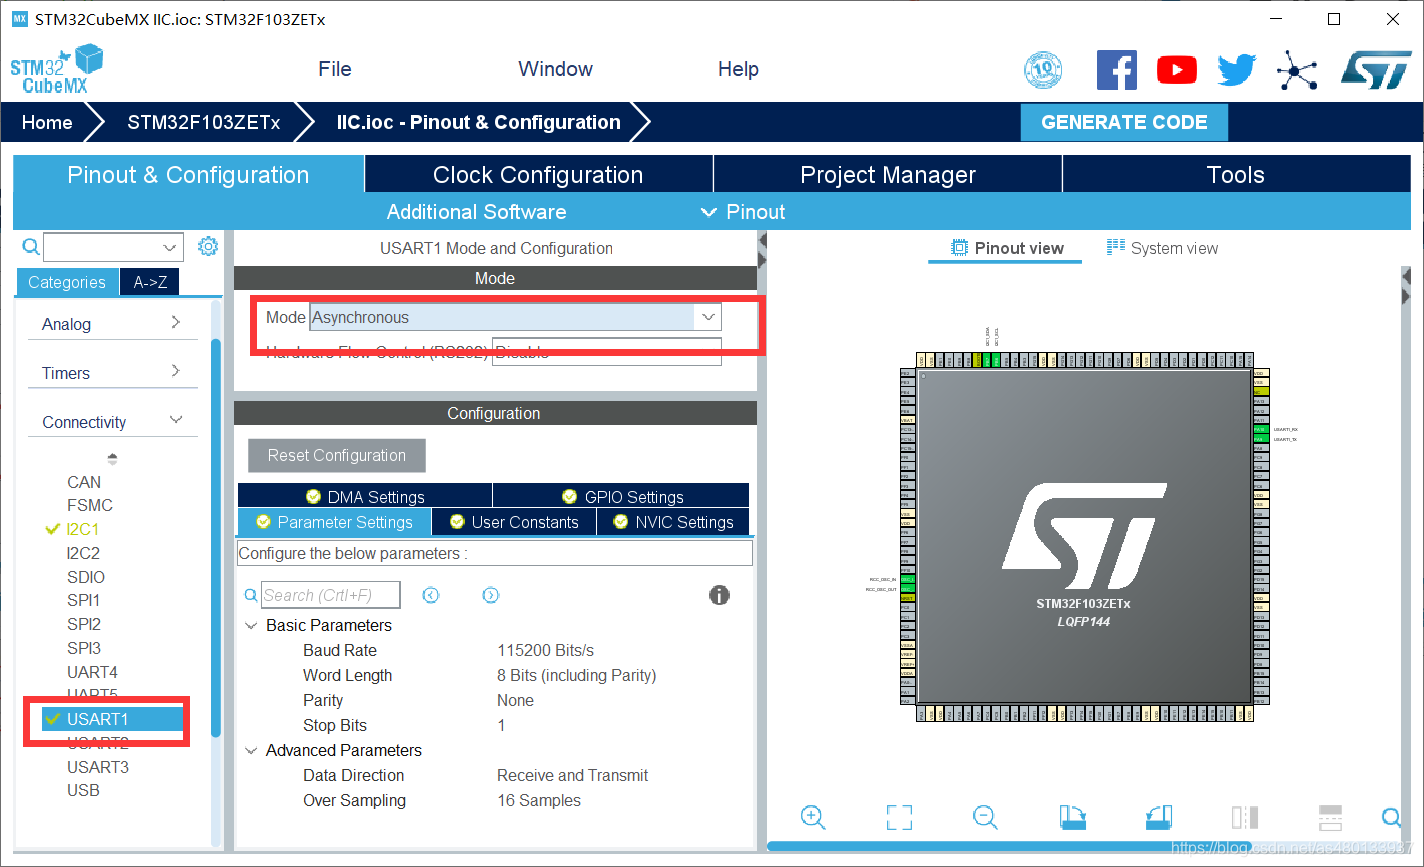The height and width of the screenshot is (867, 1424).
Task: Click Additional Software
Action: [476, 212]
